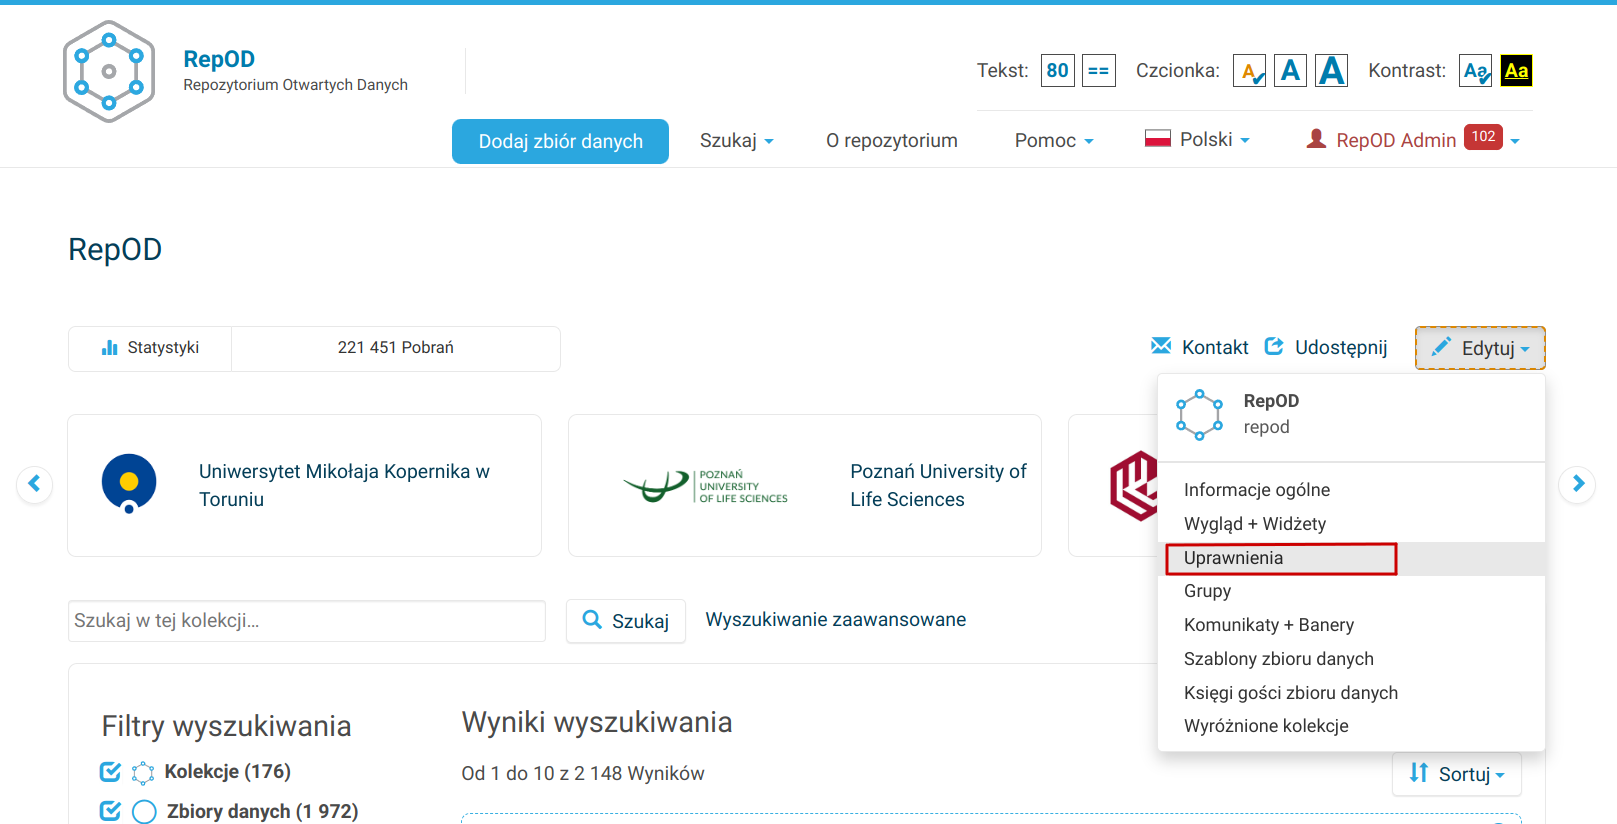Set text to full width (==)

click(1098, 71)
